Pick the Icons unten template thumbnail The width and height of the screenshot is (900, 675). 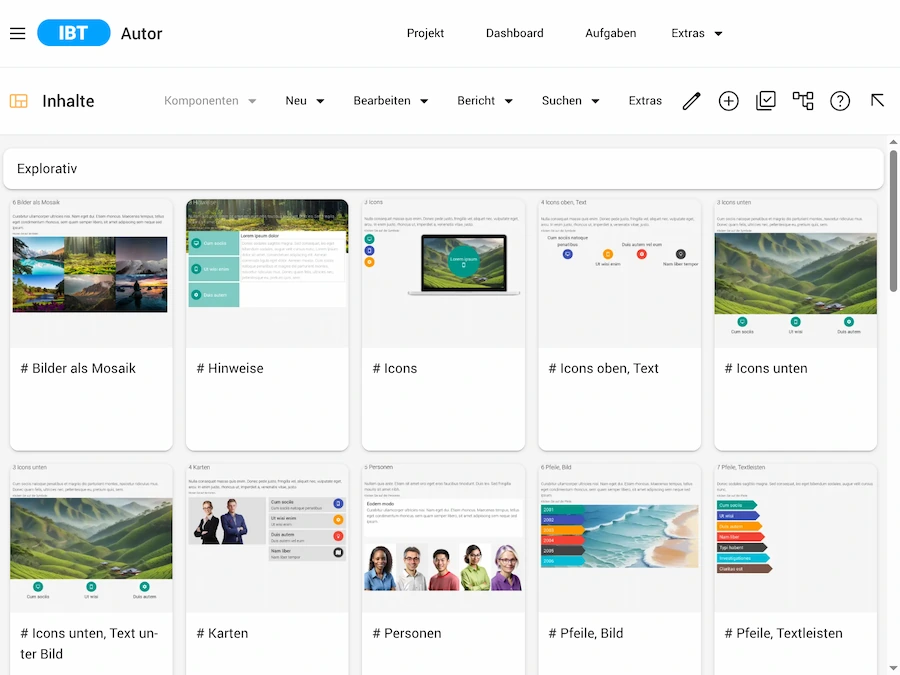coord(796,273)
